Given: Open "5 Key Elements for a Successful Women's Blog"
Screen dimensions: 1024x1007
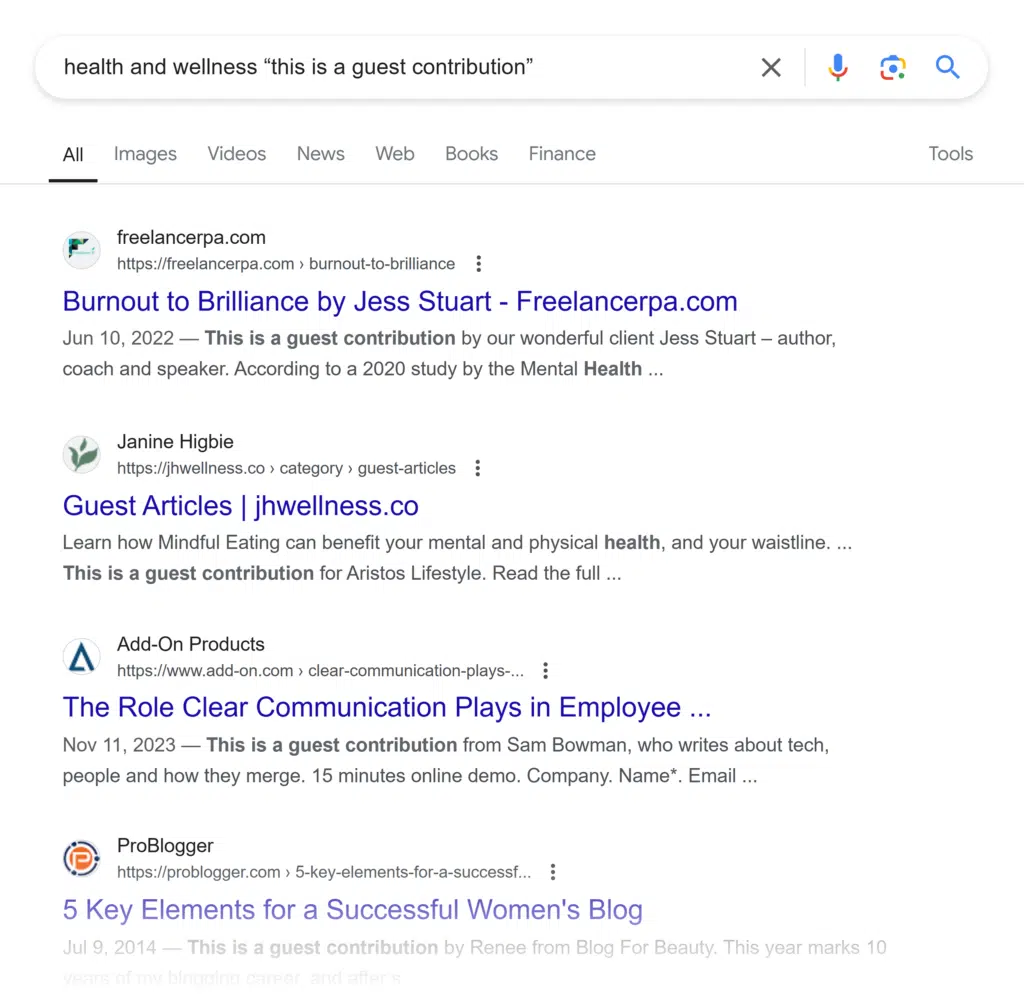Looking at the screenshot, I should [x=352, y=910].
